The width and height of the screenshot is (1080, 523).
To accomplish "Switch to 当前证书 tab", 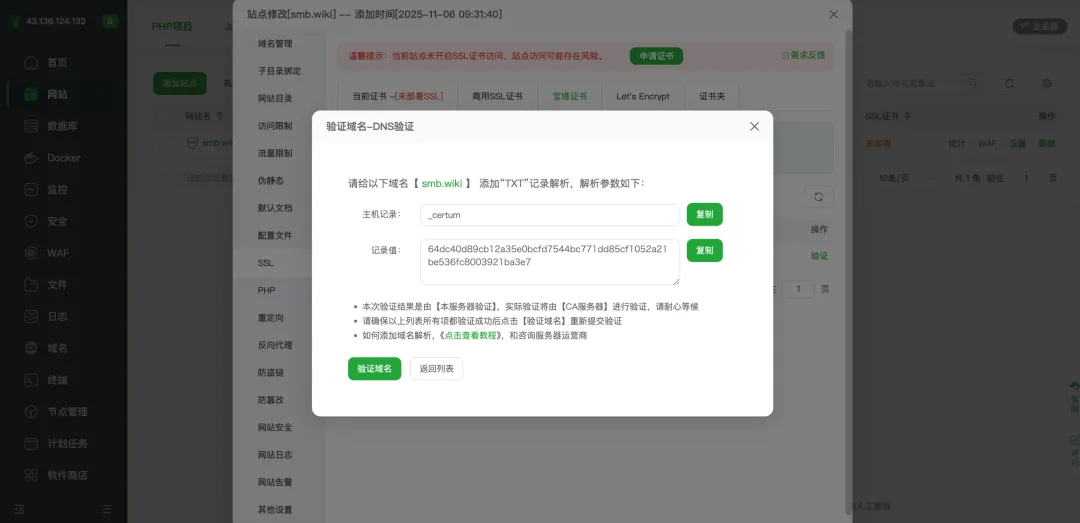I will 397,96.
